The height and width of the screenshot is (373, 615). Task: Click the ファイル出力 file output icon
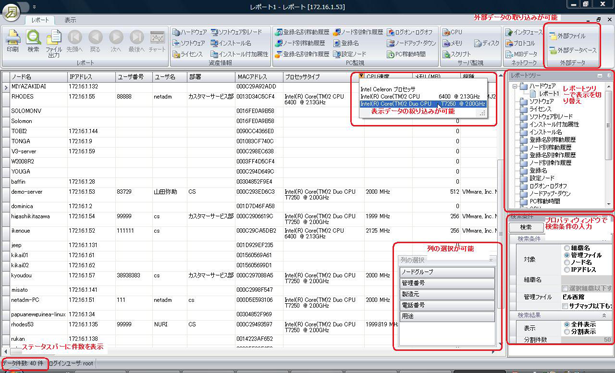click(x=54, y=44)
